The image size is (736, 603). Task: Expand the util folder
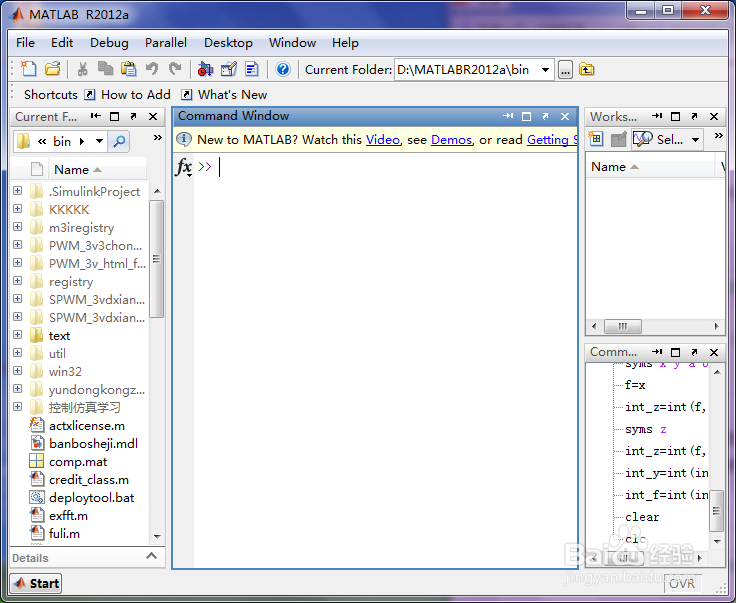click(17, 353)
